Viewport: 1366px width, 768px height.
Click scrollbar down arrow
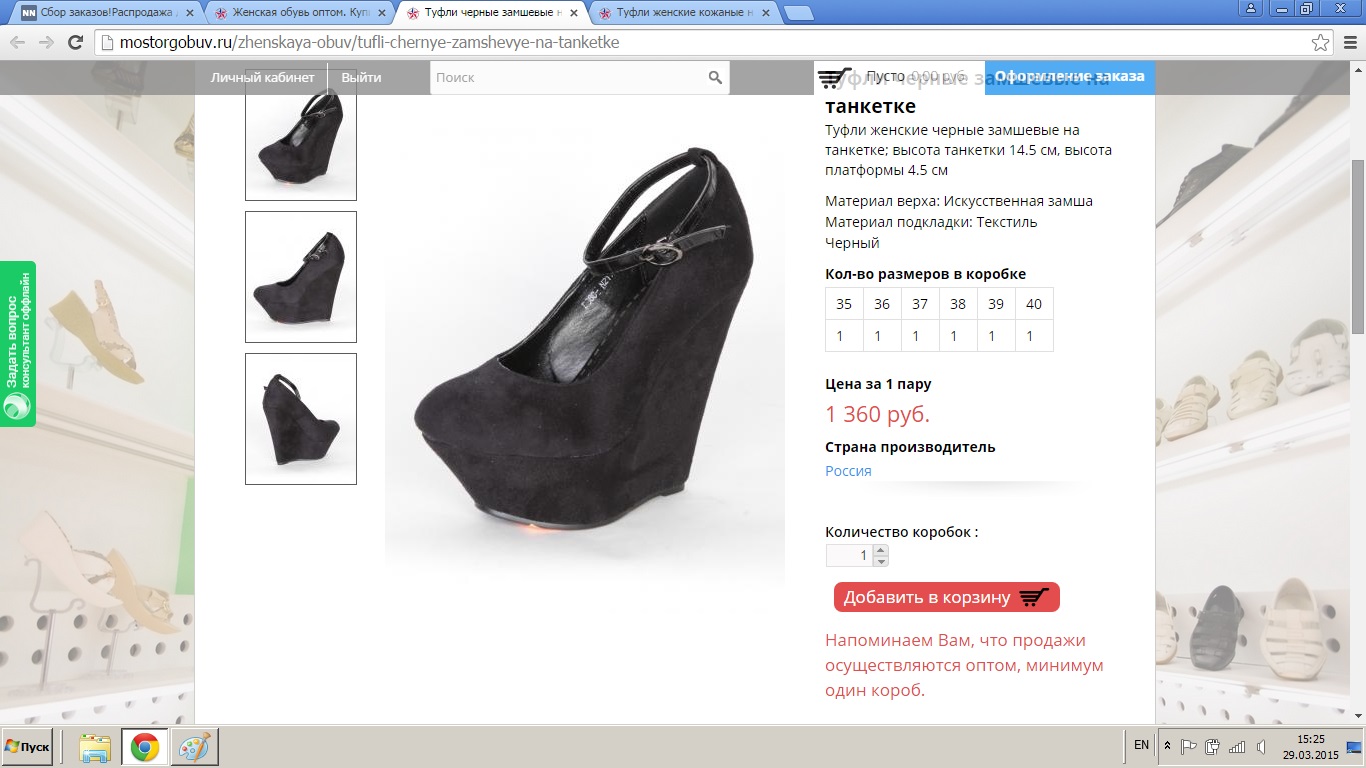point(1358,716)
